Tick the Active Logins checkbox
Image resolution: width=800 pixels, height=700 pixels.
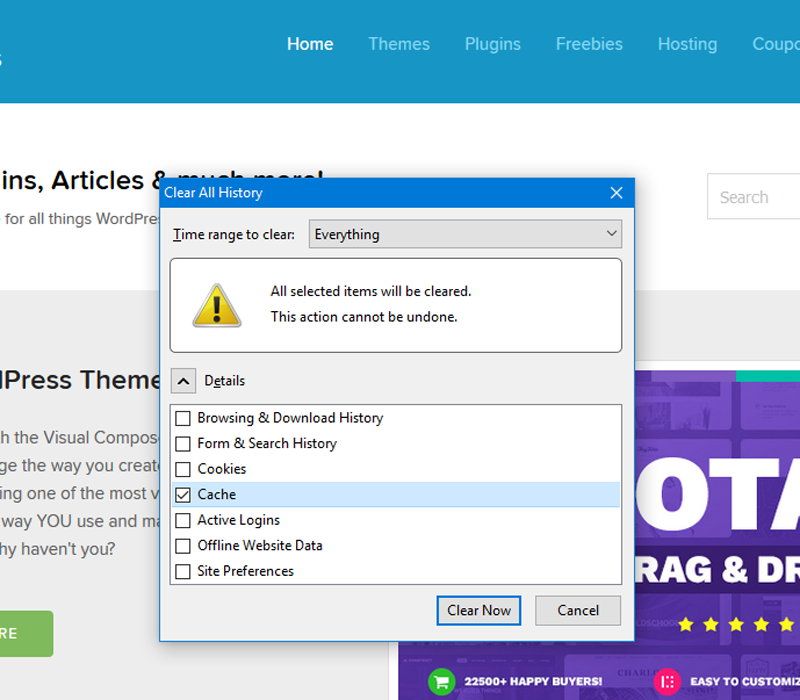(183, 520)
